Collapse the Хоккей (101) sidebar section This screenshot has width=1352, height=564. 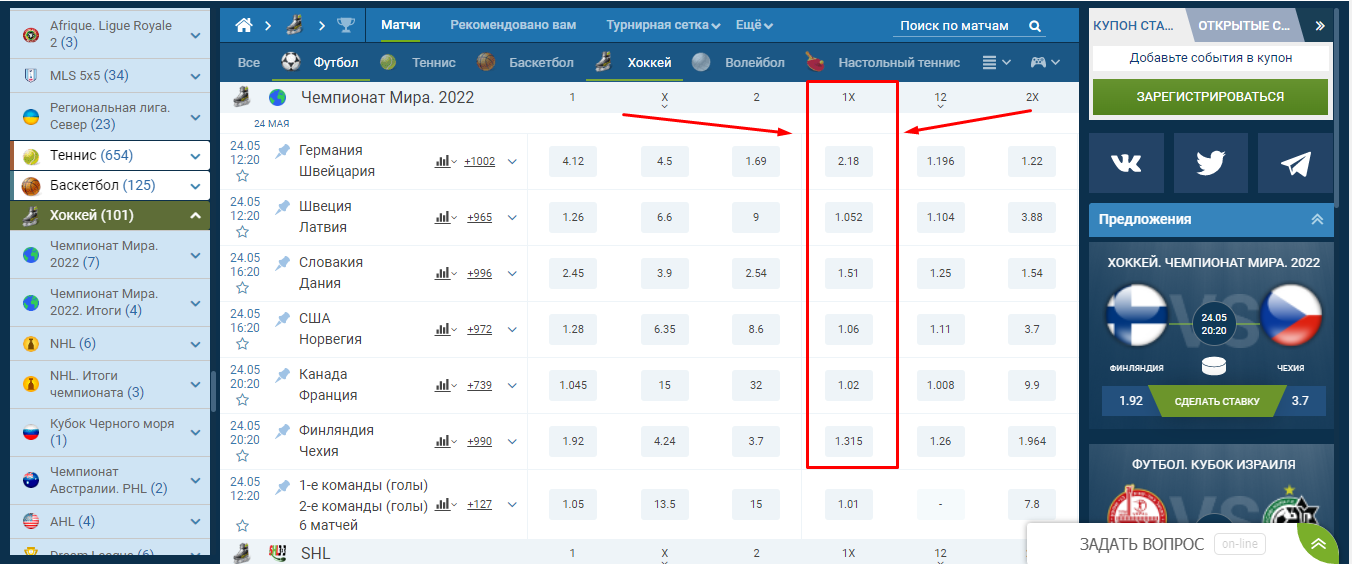coord(195,216)
